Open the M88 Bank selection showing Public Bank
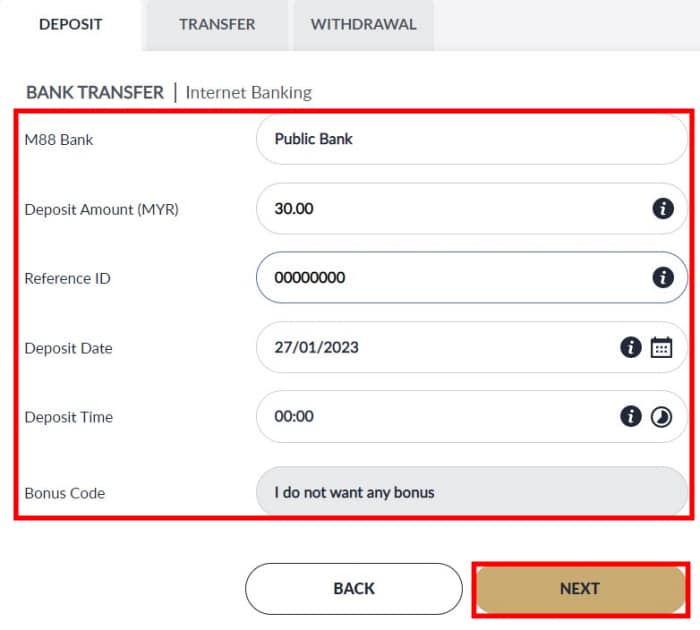 tap(470, 139)
